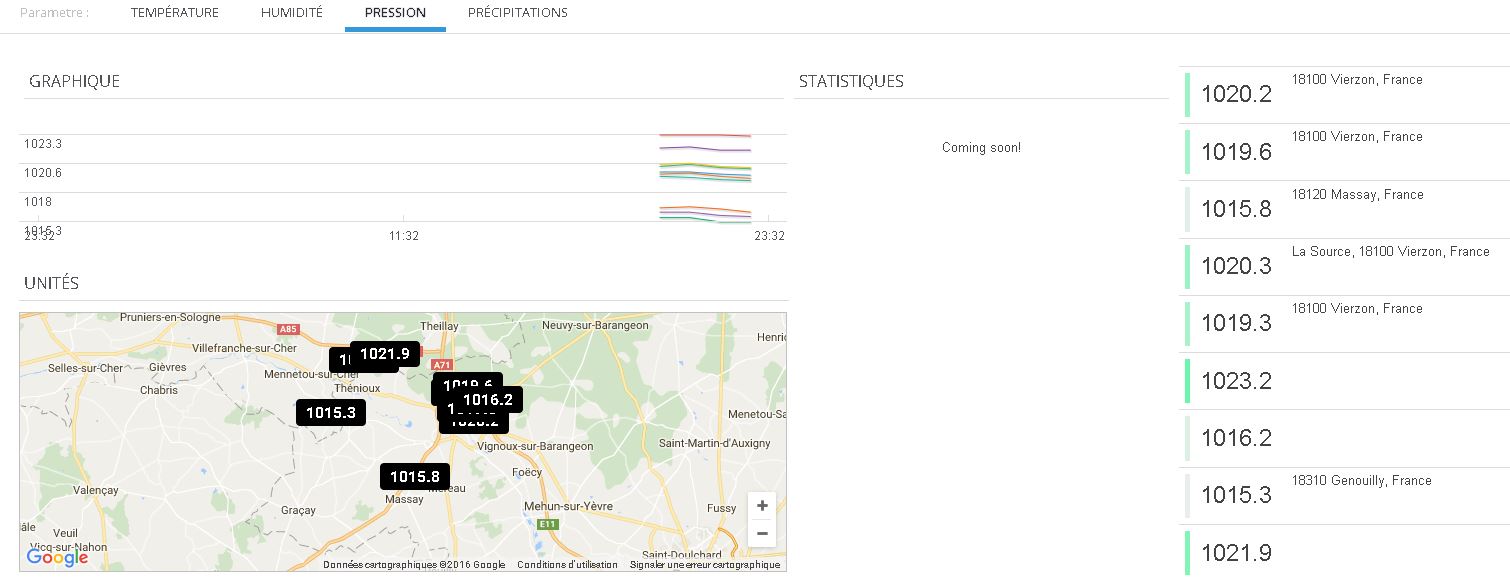The width and height of the screenshot is (1510, 578).
Task: Click the 23:32 end point on graph
Action: click(x=768, y=236)
